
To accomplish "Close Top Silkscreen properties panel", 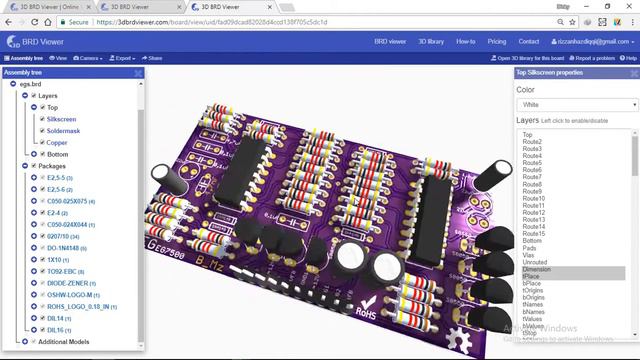I will 634,73.
